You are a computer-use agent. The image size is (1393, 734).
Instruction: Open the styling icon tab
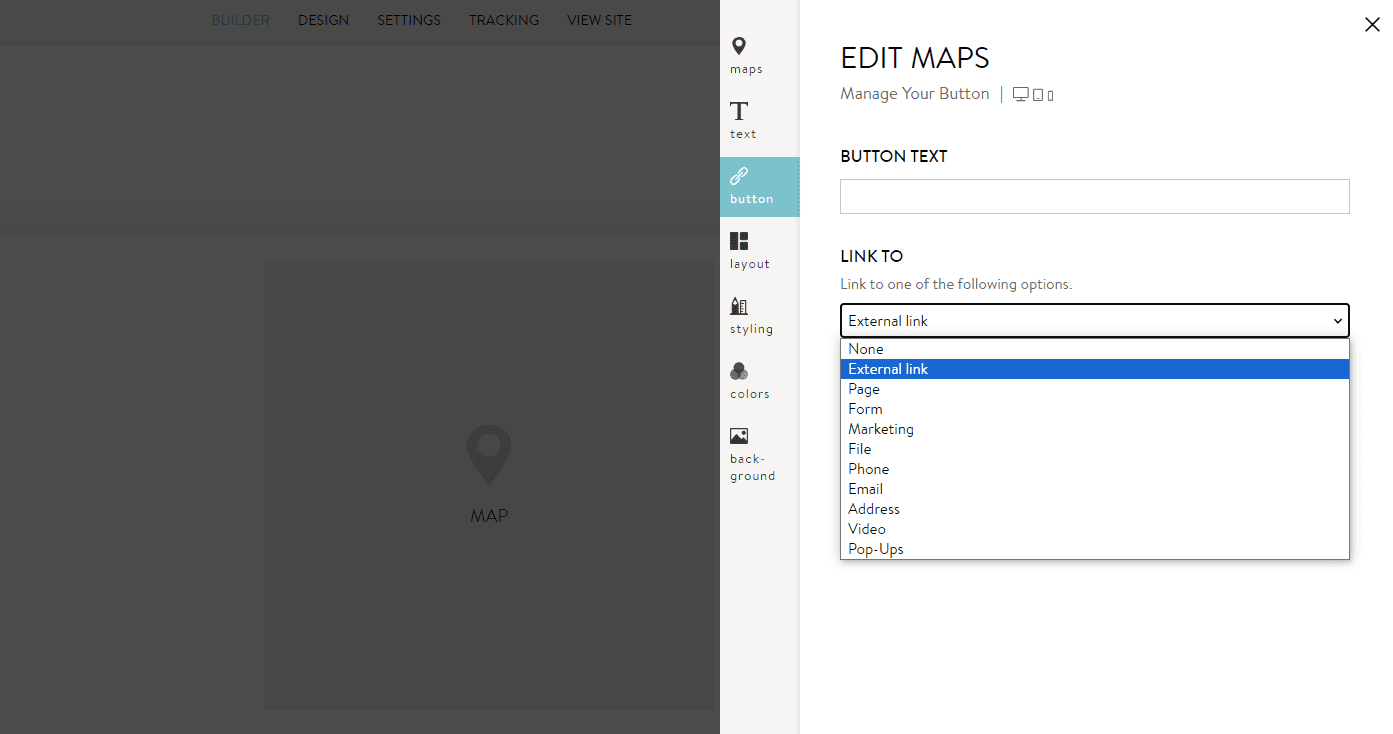pos(739,306)
